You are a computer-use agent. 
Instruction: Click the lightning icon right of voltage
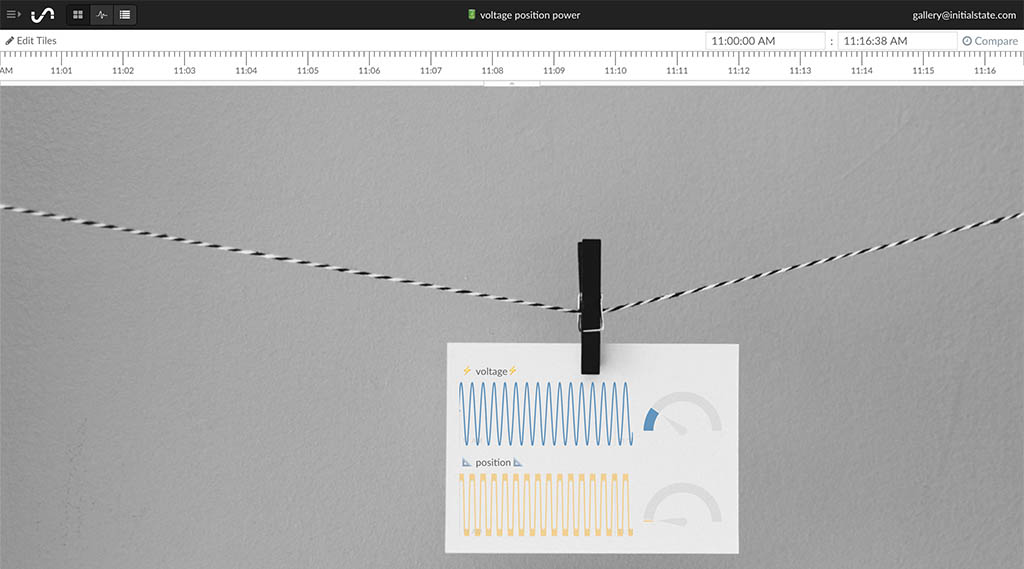(513, 371)
